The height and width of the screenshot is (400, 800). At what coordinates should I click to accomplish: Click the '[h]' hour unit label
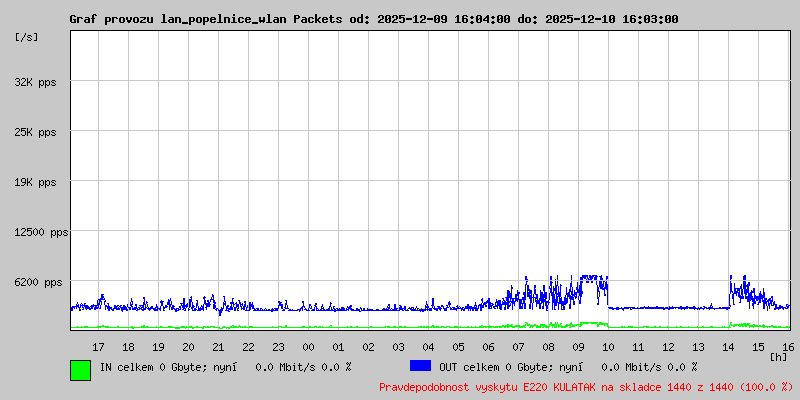tap(779, 357)
